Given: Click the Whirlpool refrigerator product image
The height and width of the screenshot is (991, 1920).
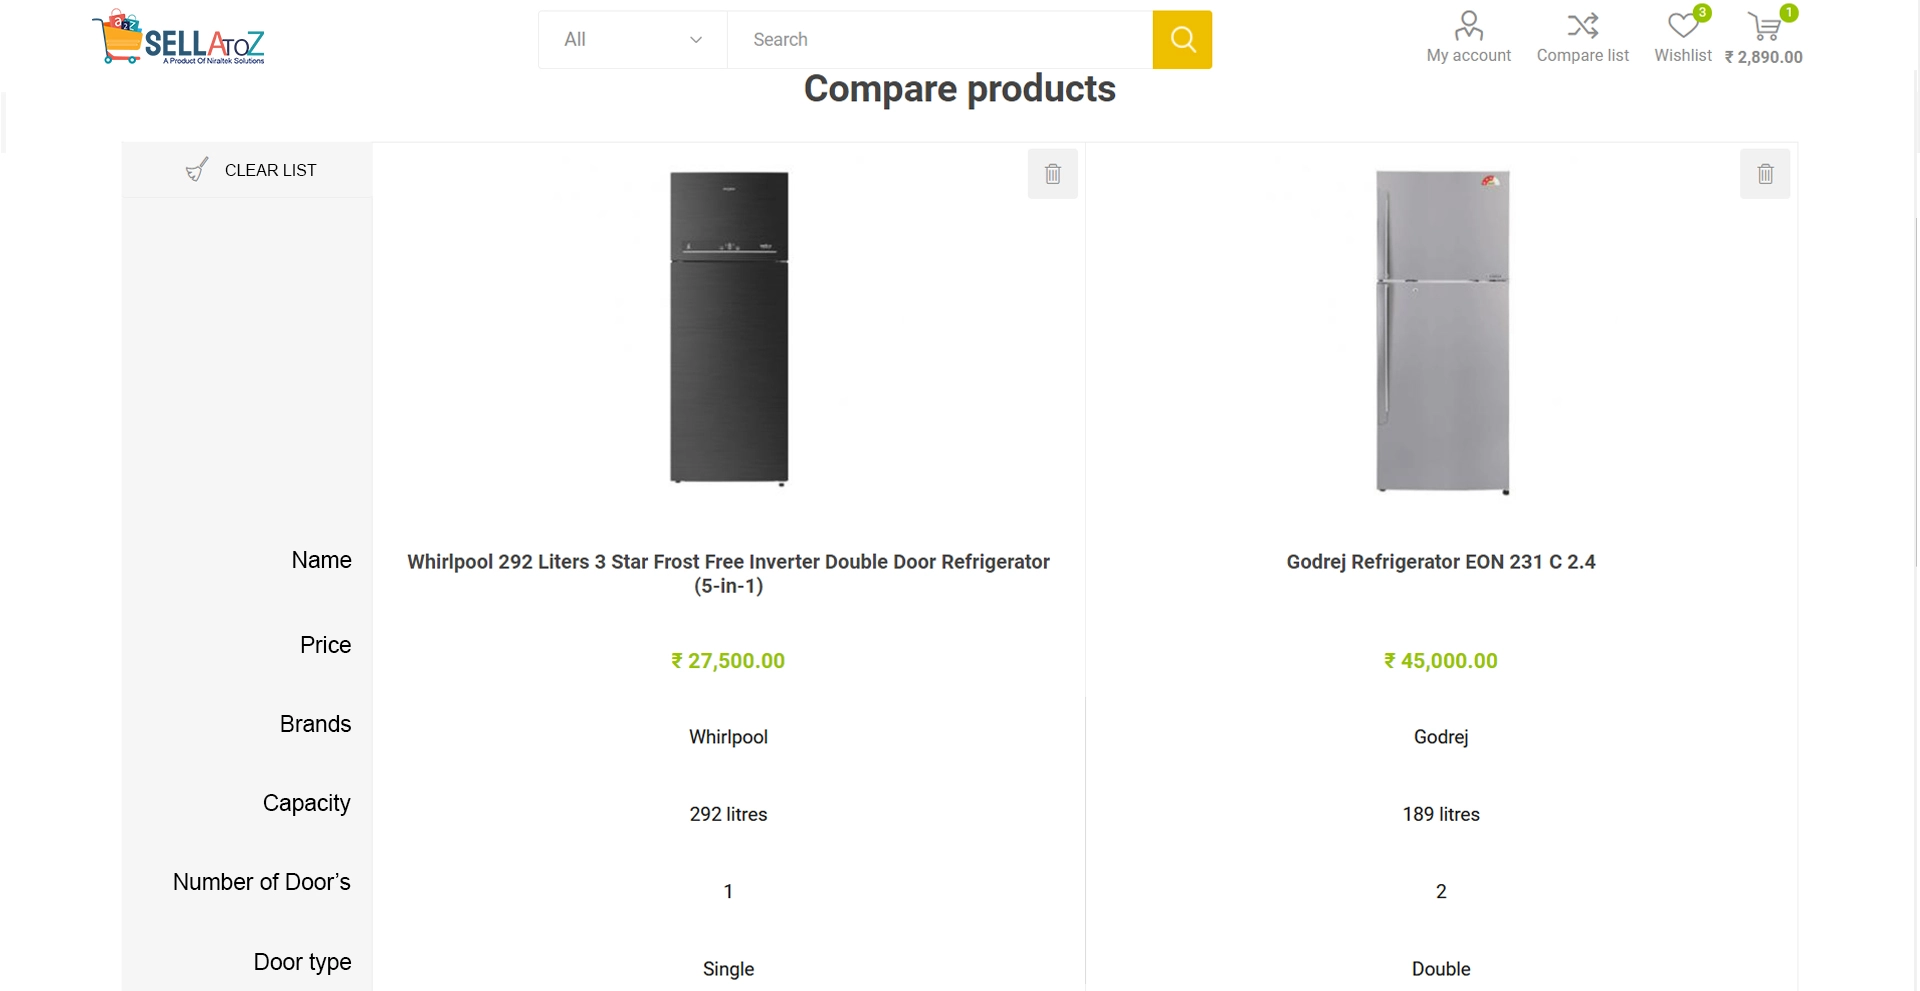Looking at the screenshot, I should tap(729, 328).
